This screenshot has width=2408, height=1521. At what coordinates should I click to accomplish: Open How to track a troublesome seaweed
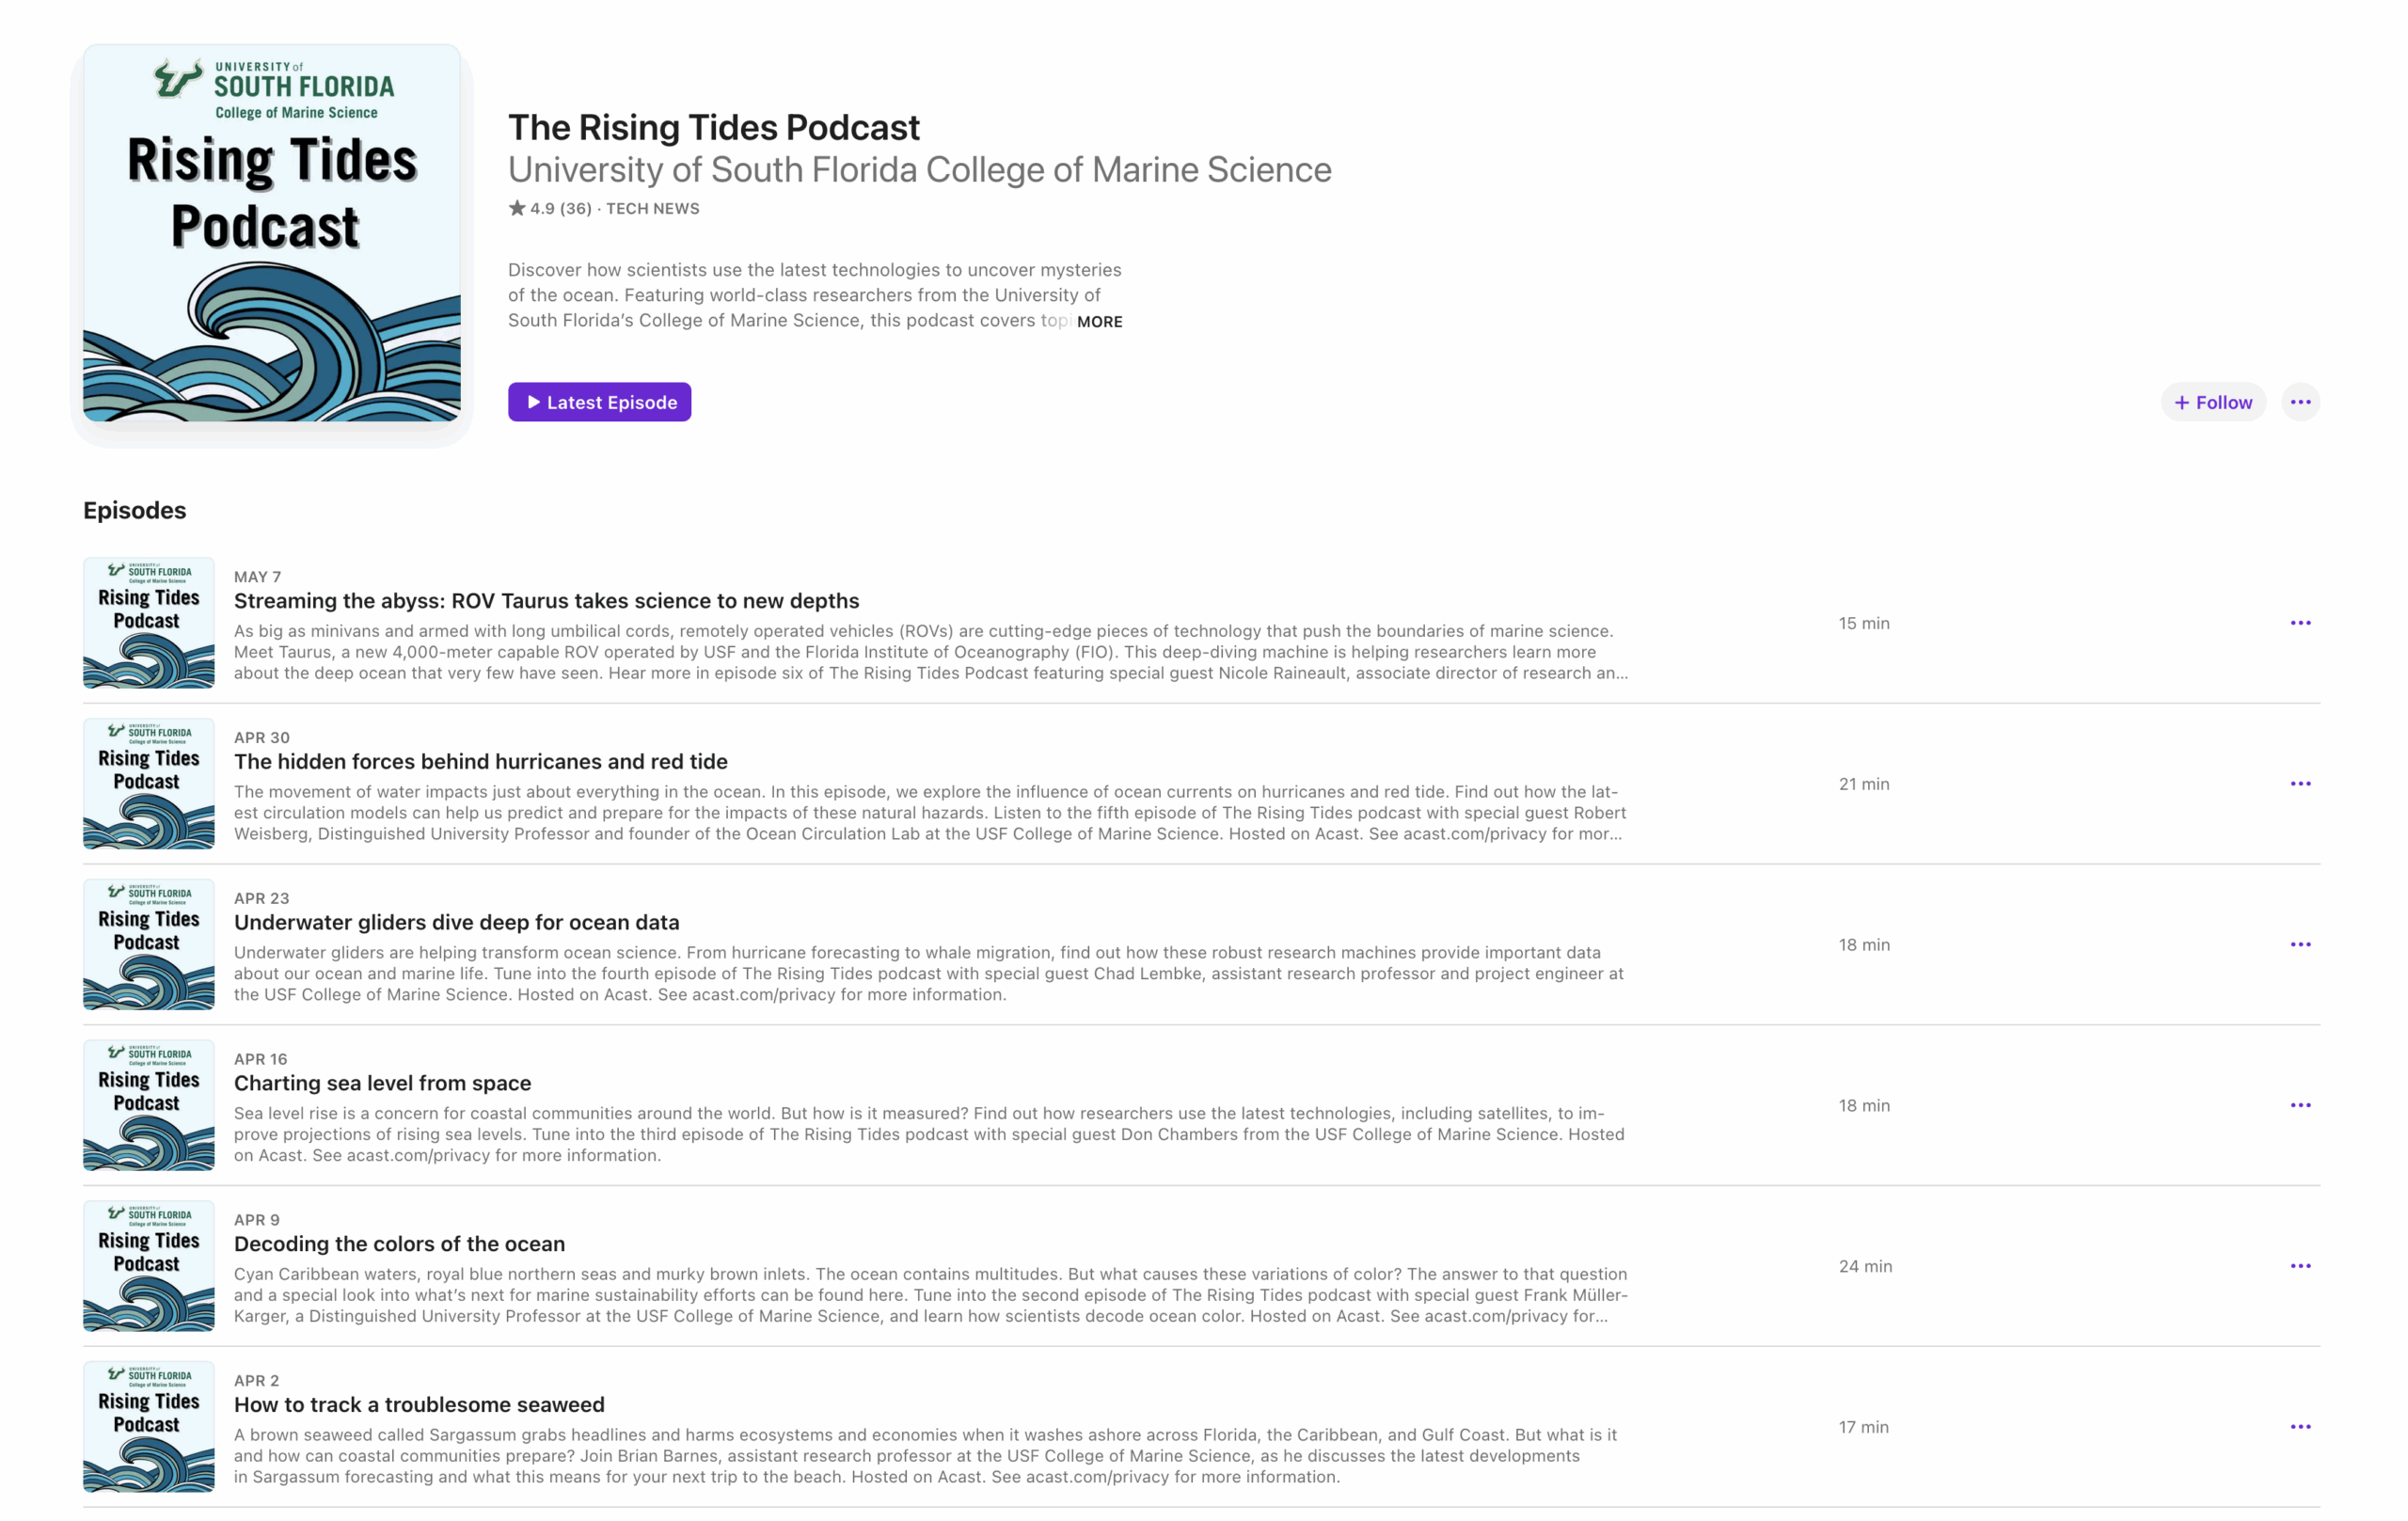(419, 1405)
